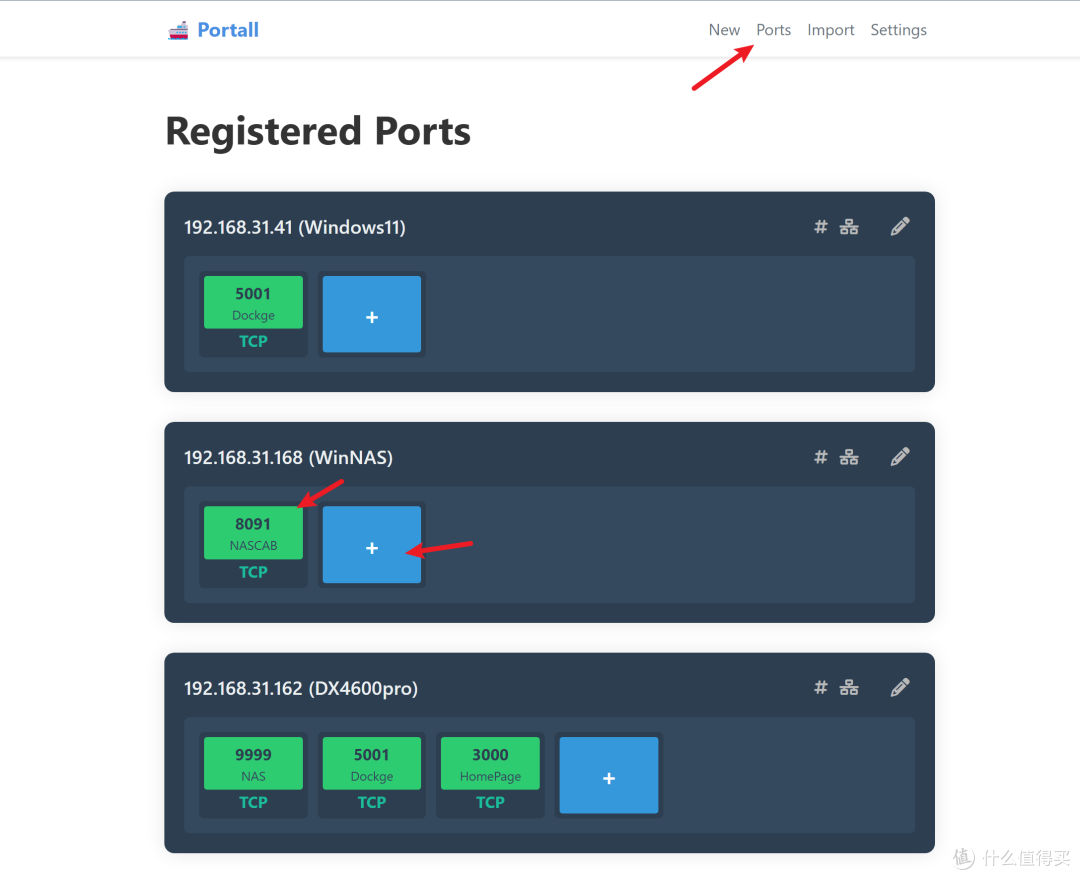The height and width of the screenshot is (880, 1080).
Task: Add a port to the DX4600pro host
Action: (608, 775)
